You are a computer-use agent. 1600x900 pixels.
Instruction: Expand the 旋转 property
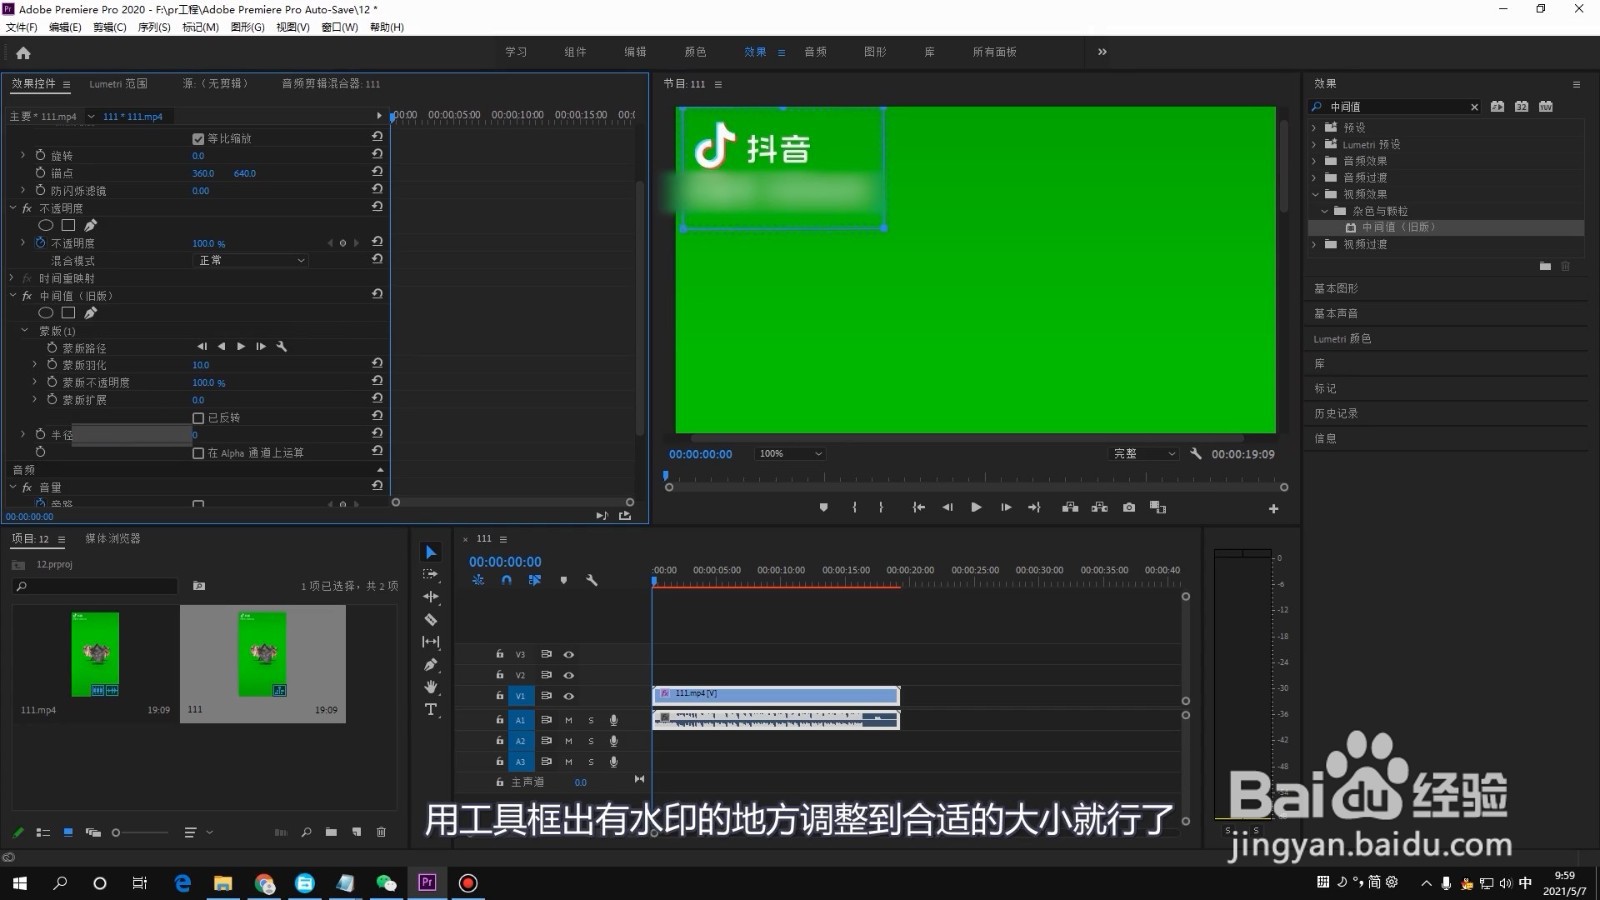pyautogui.click(x=24, y=155)
